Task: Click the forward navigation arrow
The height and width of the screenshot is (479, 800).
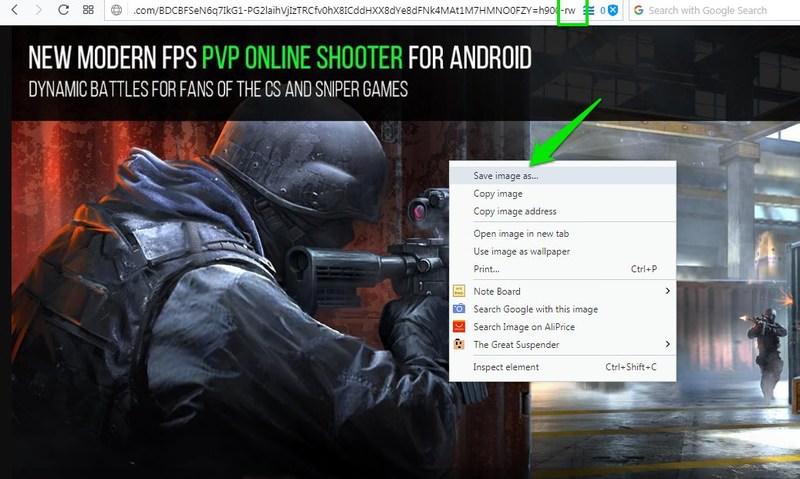Action: click(x=39, y=9)
